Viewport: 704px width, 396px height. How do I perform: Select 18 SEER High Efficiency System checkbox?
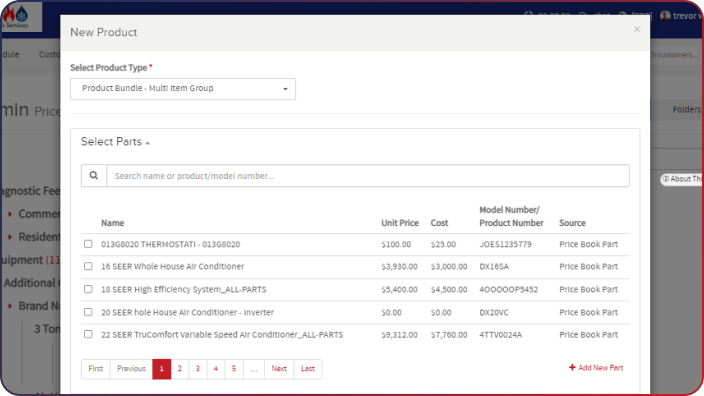pos(88,289)
